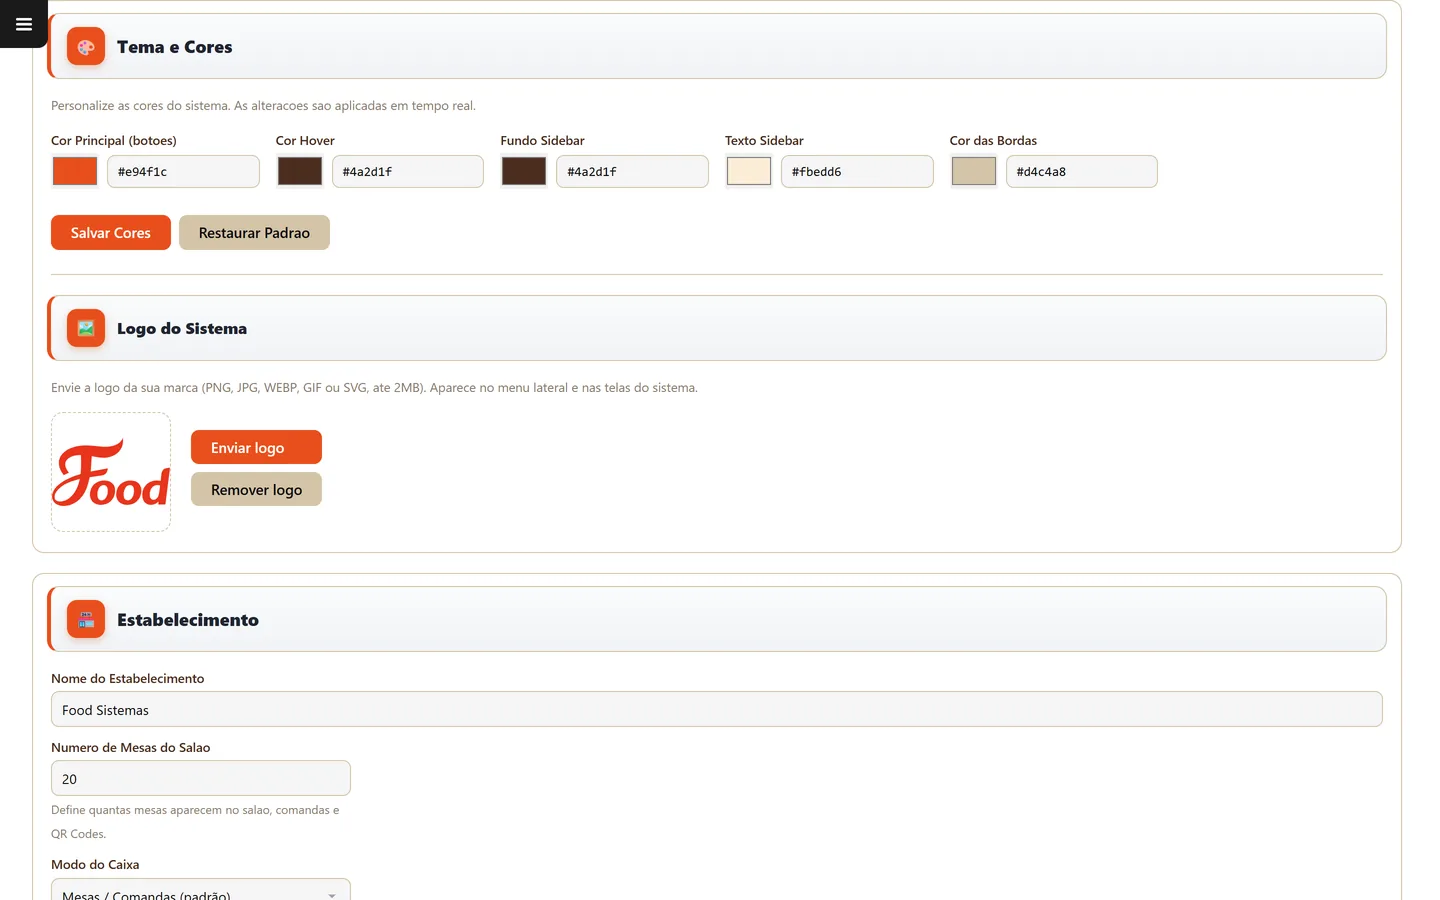Viewport: 1440px width, 900px height.
Task: Click the Remover logo button
Action: tap(256, 489)
